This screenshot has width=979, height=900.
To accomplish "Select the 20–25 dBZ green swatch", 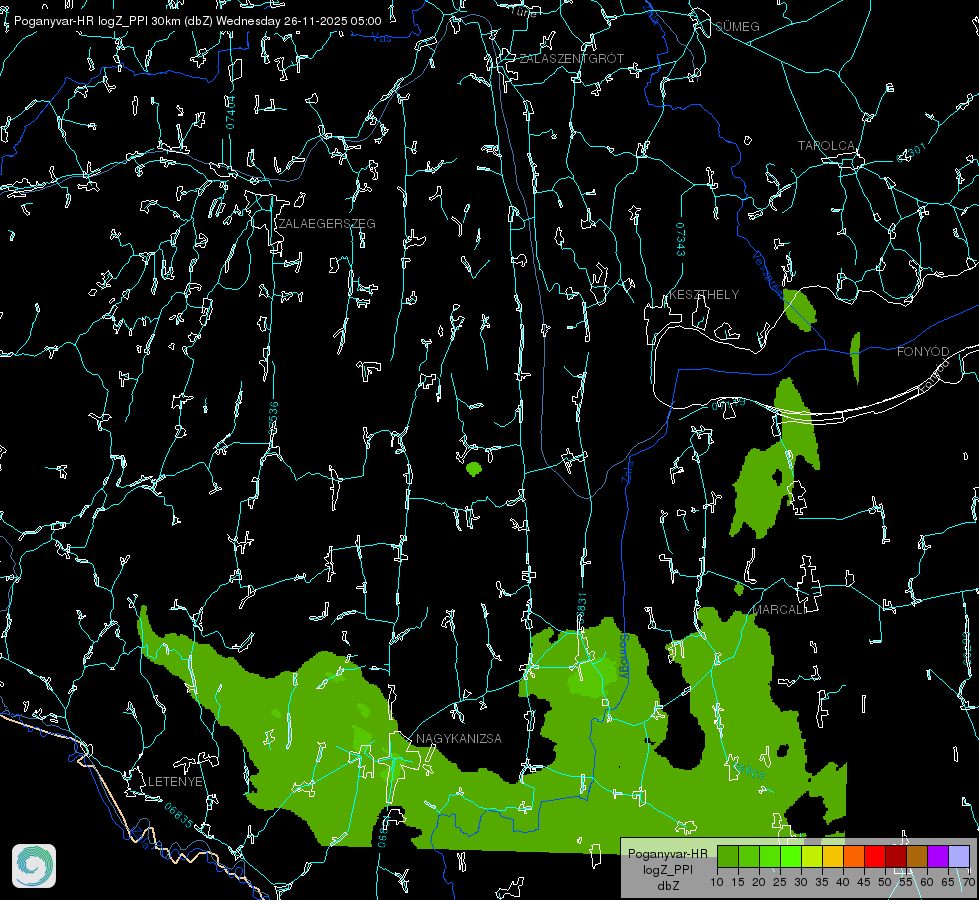I will tap(770, 856).
